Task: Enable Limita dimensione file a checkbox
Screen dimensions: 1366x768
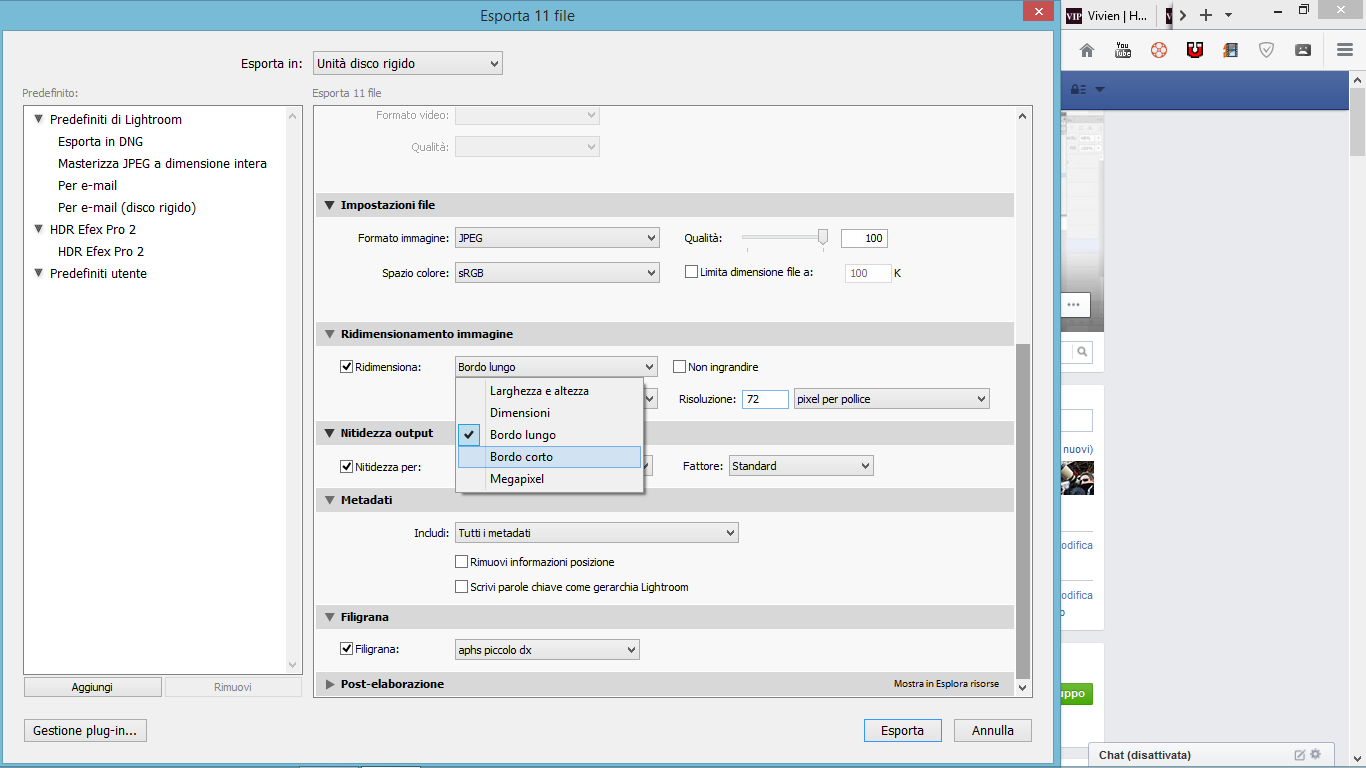Action: click(691, 271)
